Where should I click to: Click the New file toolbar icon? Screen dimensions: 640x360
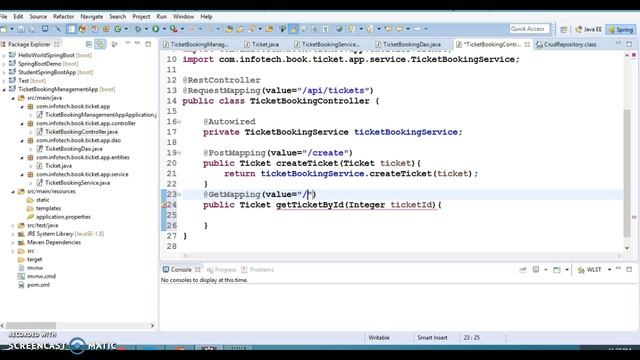(x=4, y=29)
